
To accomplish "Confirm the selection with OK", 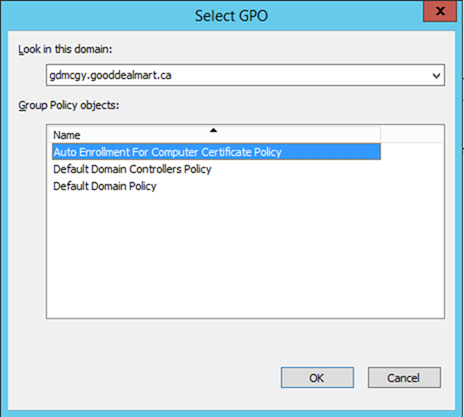I will [317, 378].
